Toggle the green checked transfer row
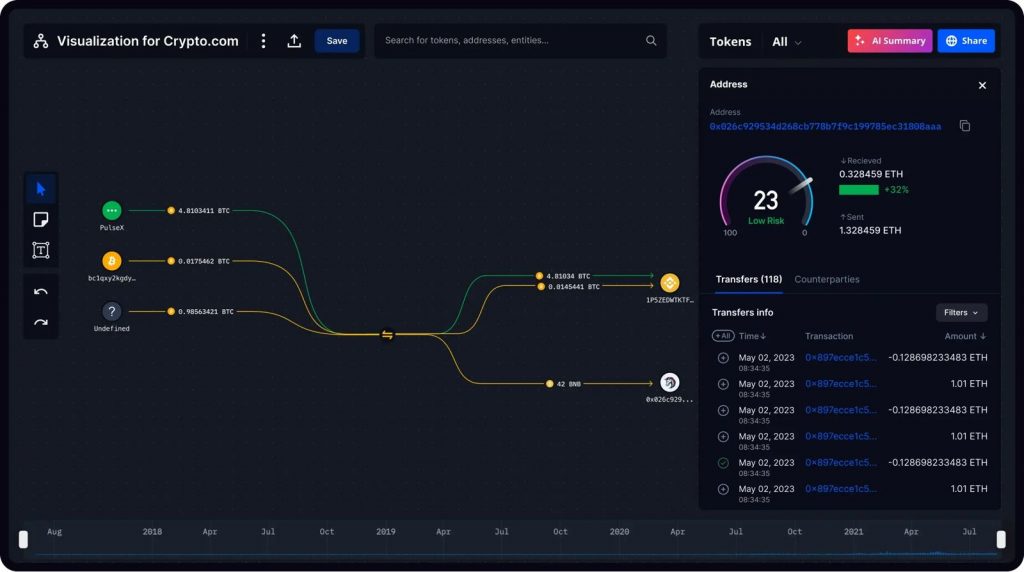The image size is (1024, 572). point(723,463)
